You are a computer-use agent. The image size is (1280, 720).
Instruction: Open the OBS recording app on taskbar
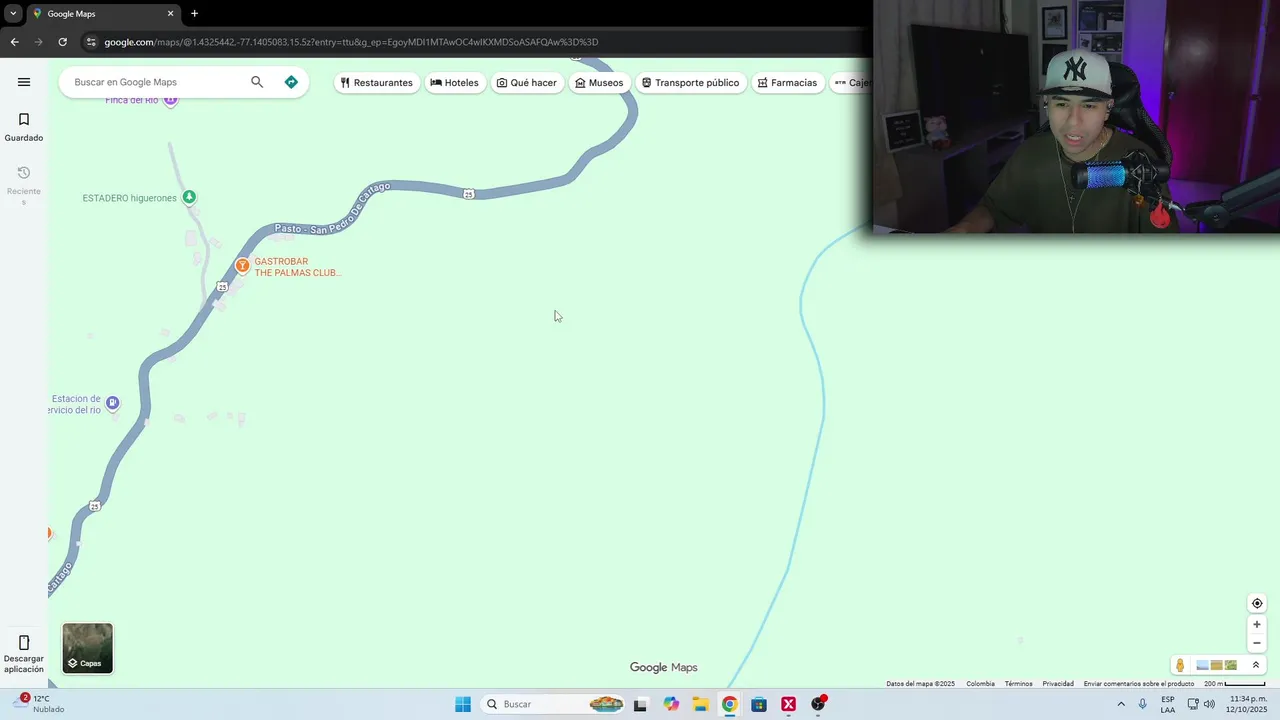click(819, 704)
